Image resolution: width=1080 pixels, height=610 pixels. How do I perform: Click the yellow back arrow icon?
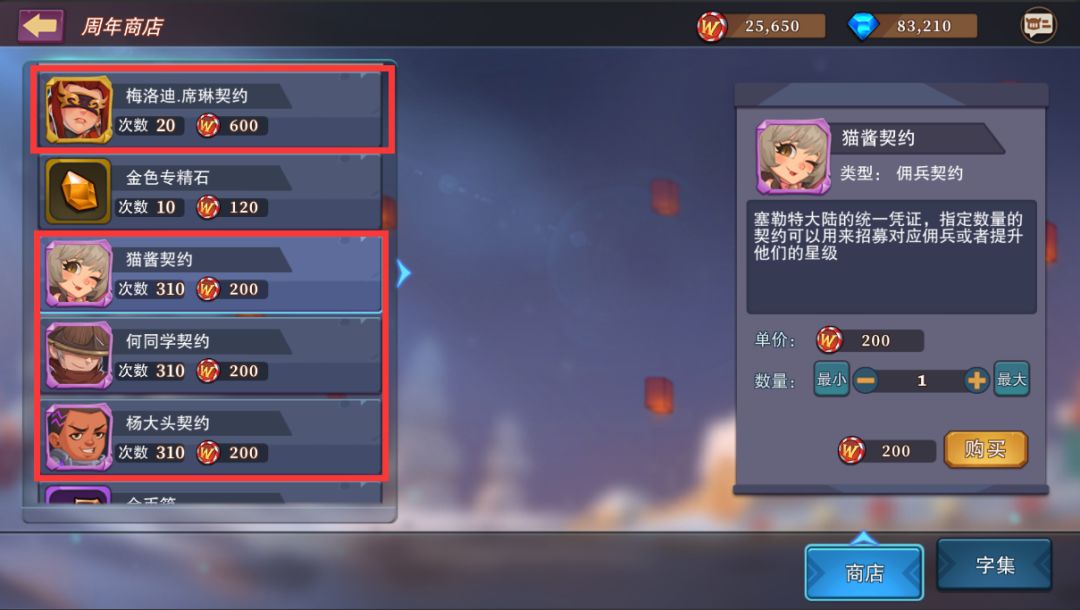(x=40, y=26)
